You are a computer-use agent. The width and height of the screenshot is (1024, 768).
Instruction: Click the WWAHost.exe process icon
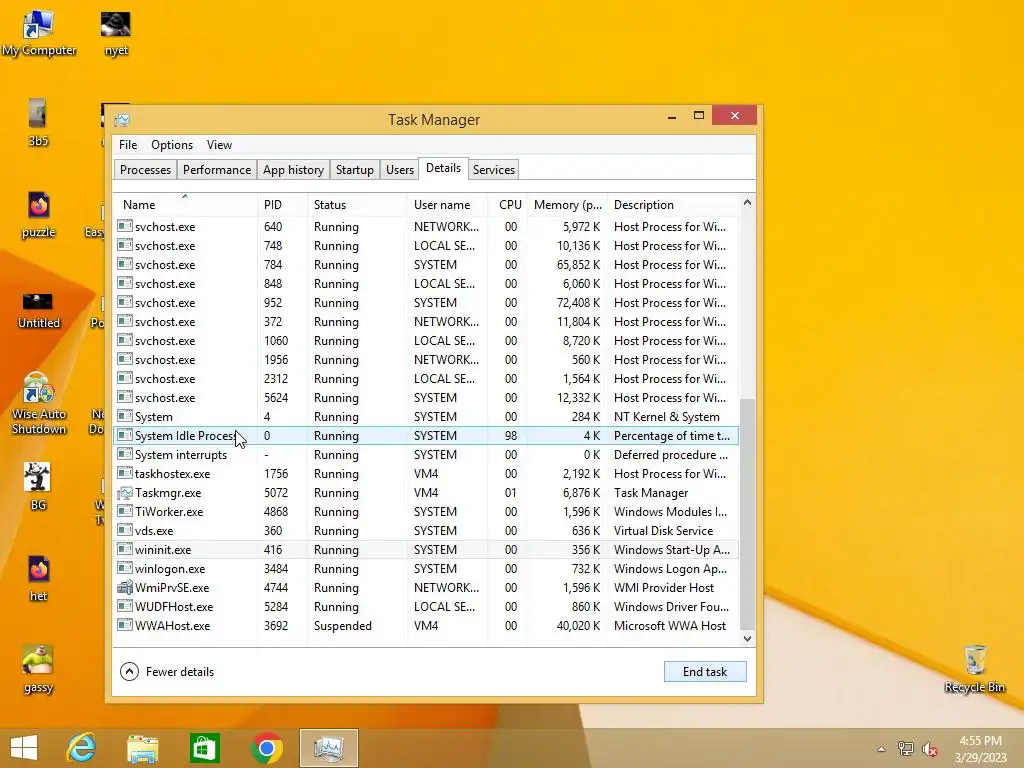(x=125, y=626)
